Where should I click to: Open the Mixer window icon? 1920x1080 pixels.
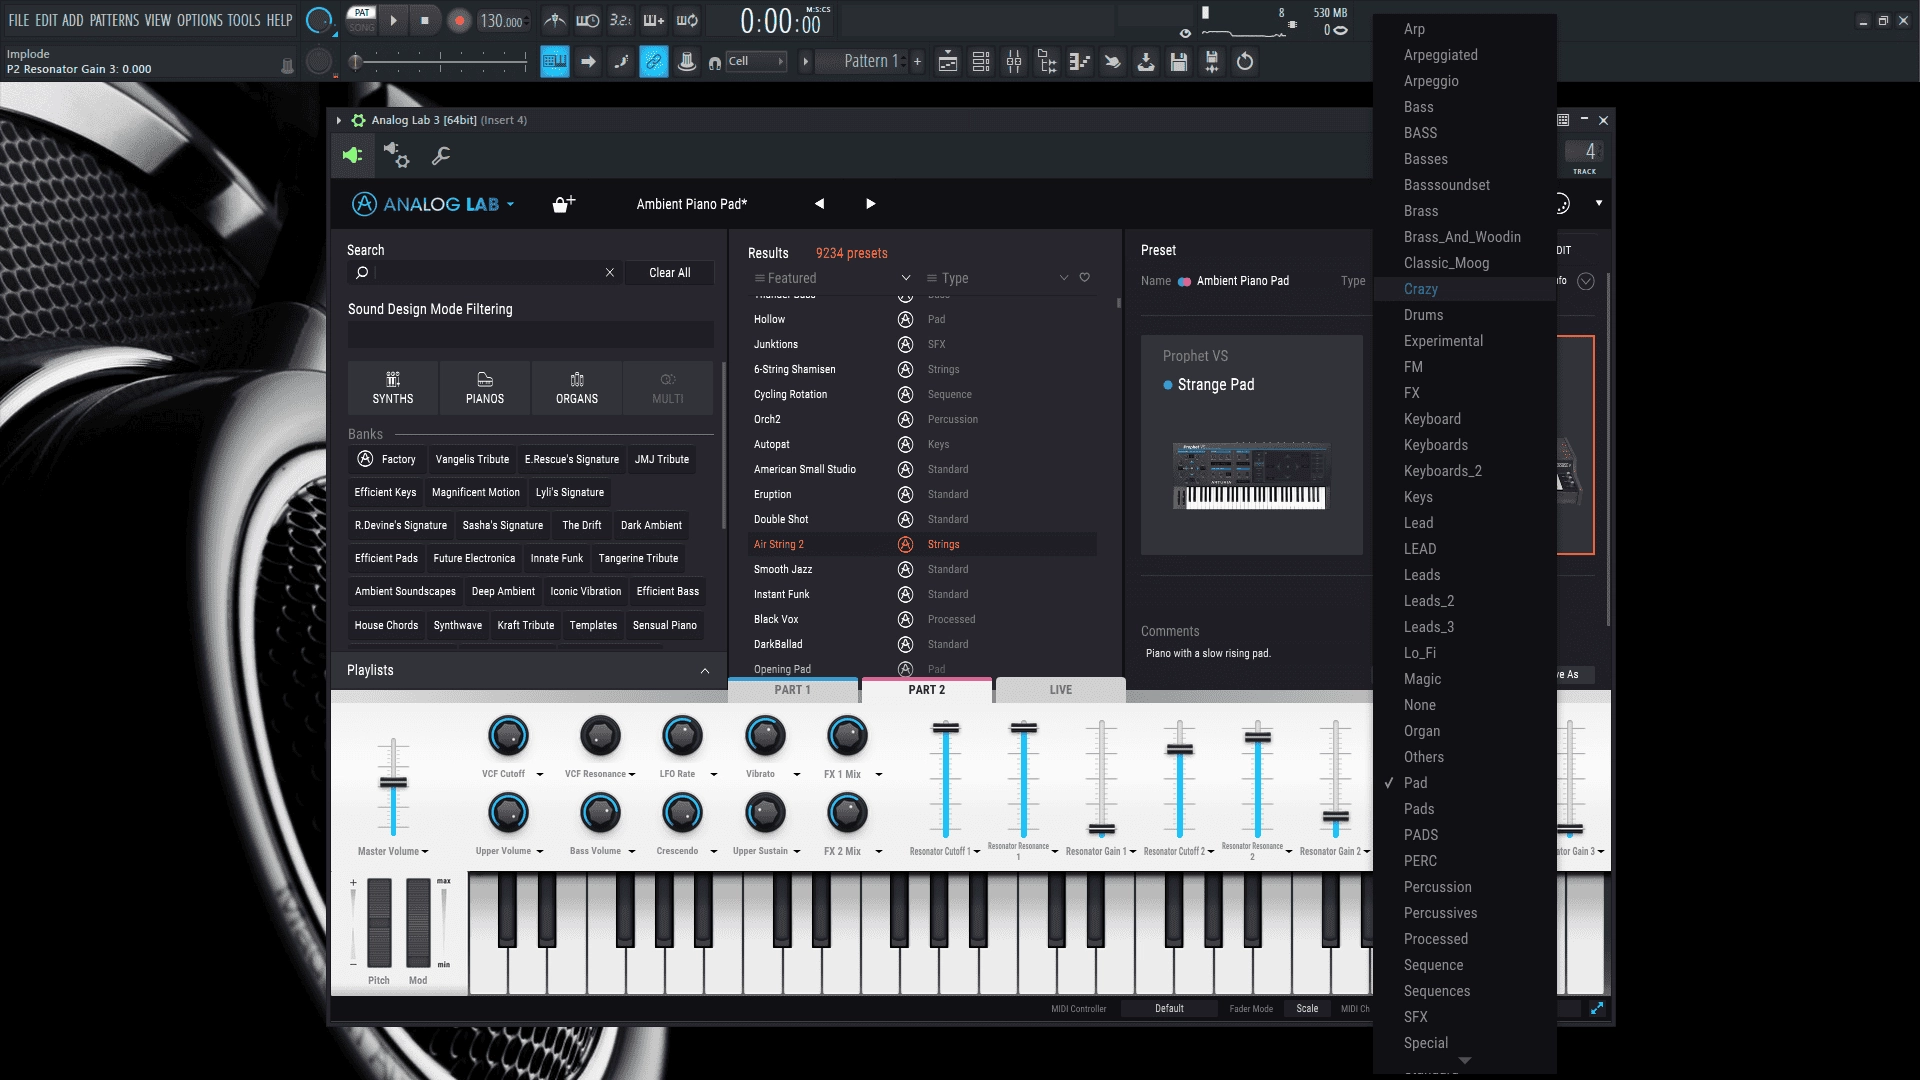(x=1014, y=62)
